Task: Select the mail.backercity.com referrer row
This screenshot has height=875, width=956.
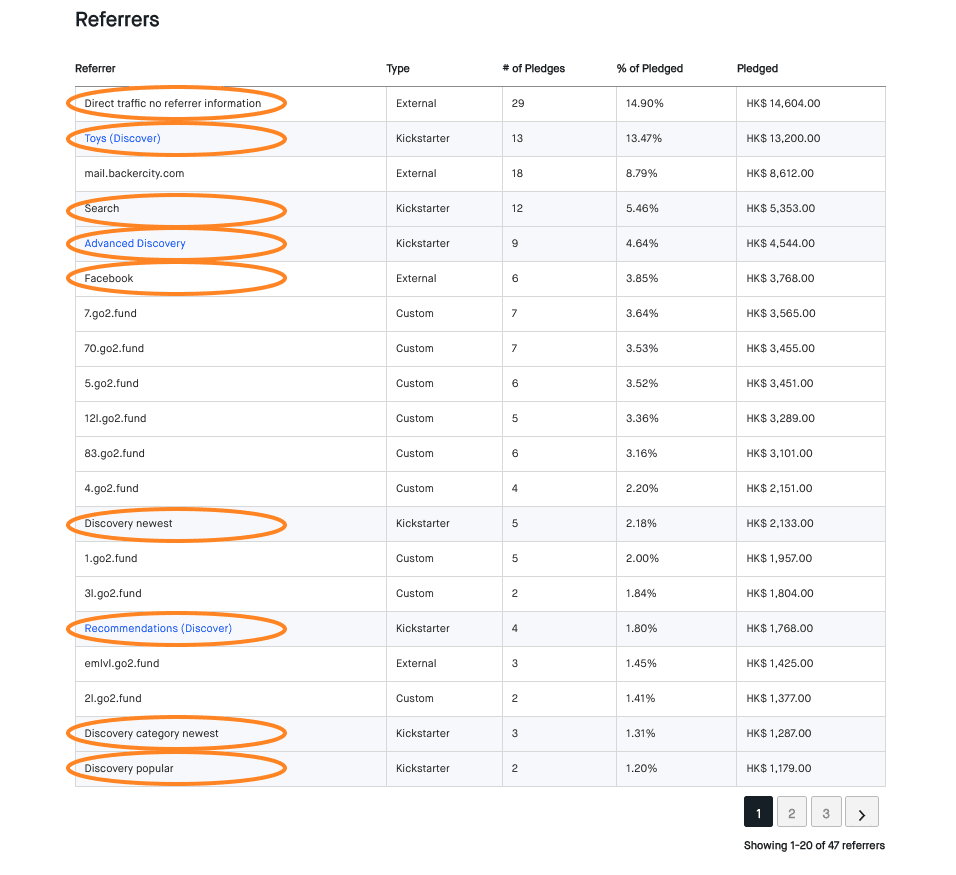Action: tap(139, 173)
